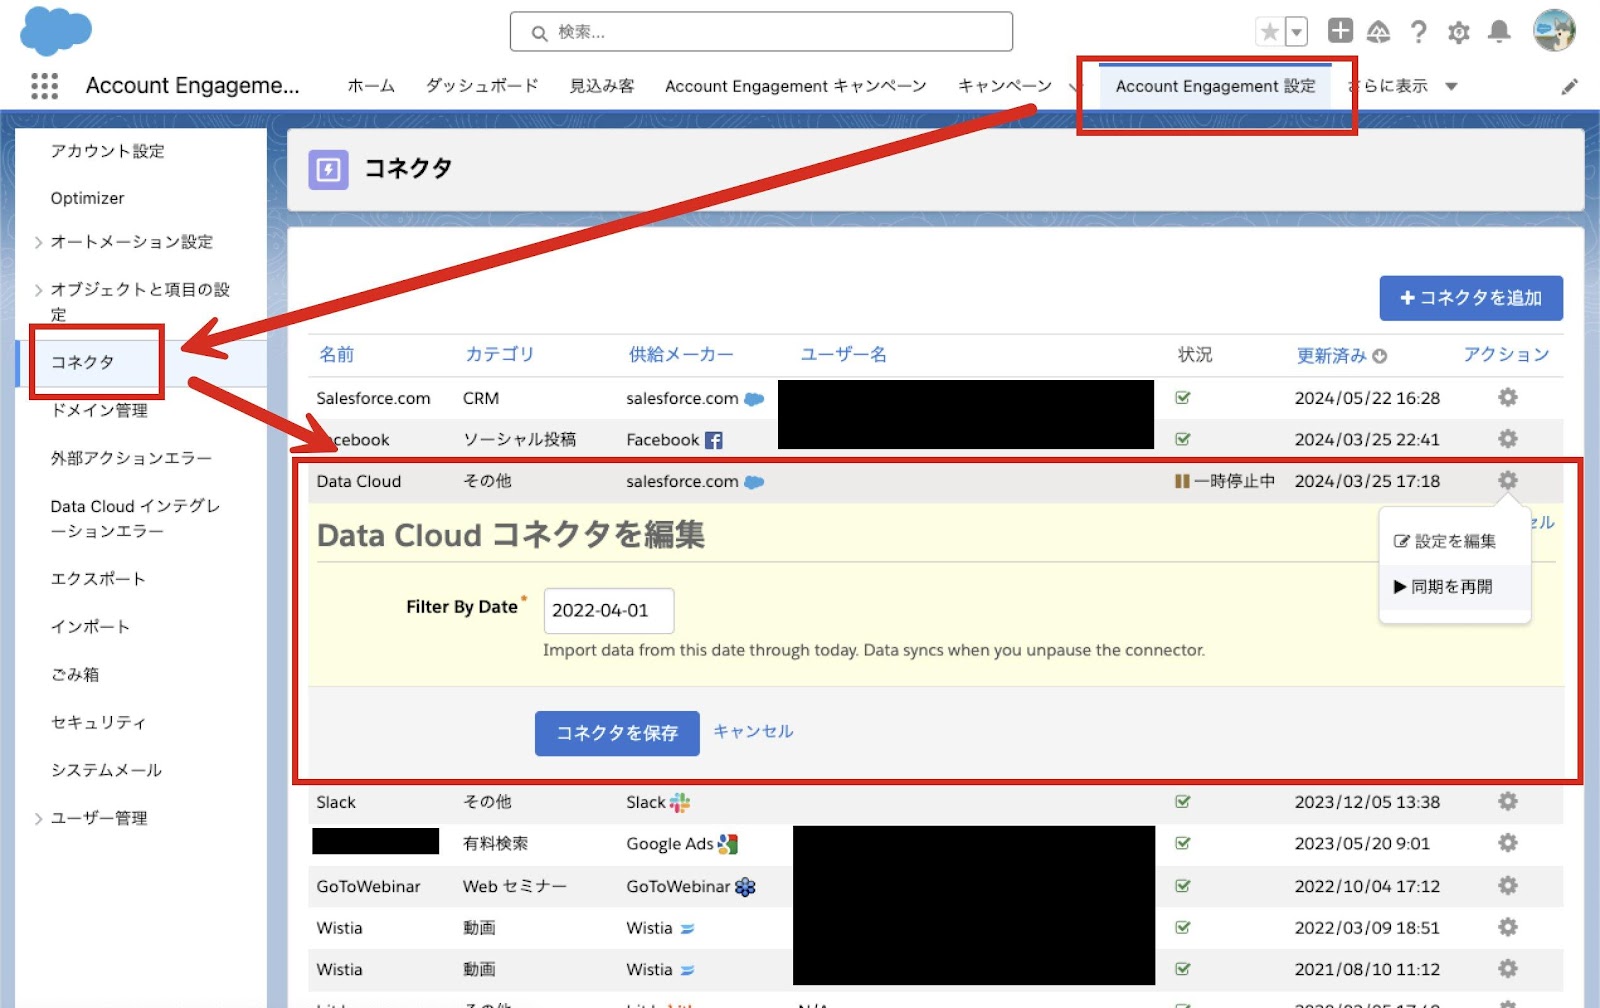The image size is (1600, 1008).
Task: Open the キャンペーン tab
Action: 1005,86
